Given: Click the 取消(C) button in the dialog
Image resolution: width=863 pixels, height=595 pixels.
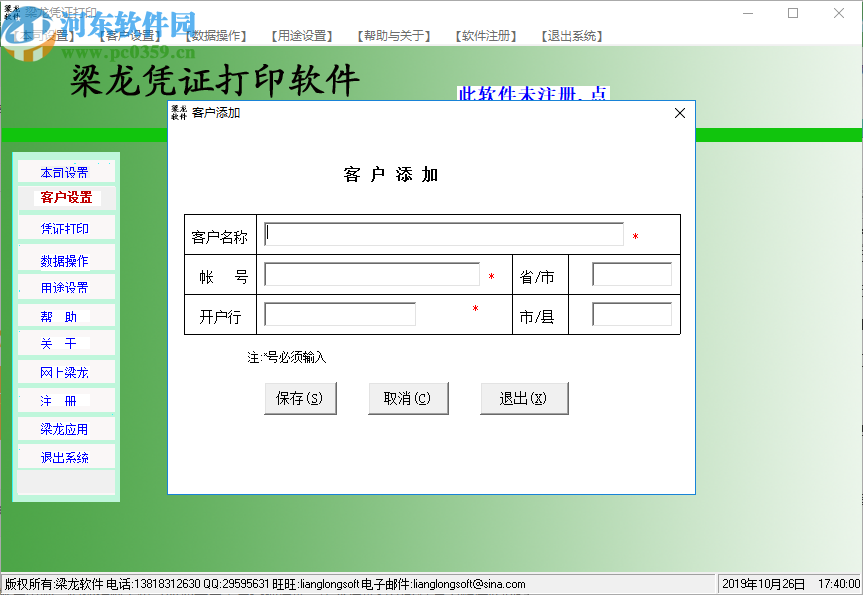Looking at the screenshot, I should [408, 397].
